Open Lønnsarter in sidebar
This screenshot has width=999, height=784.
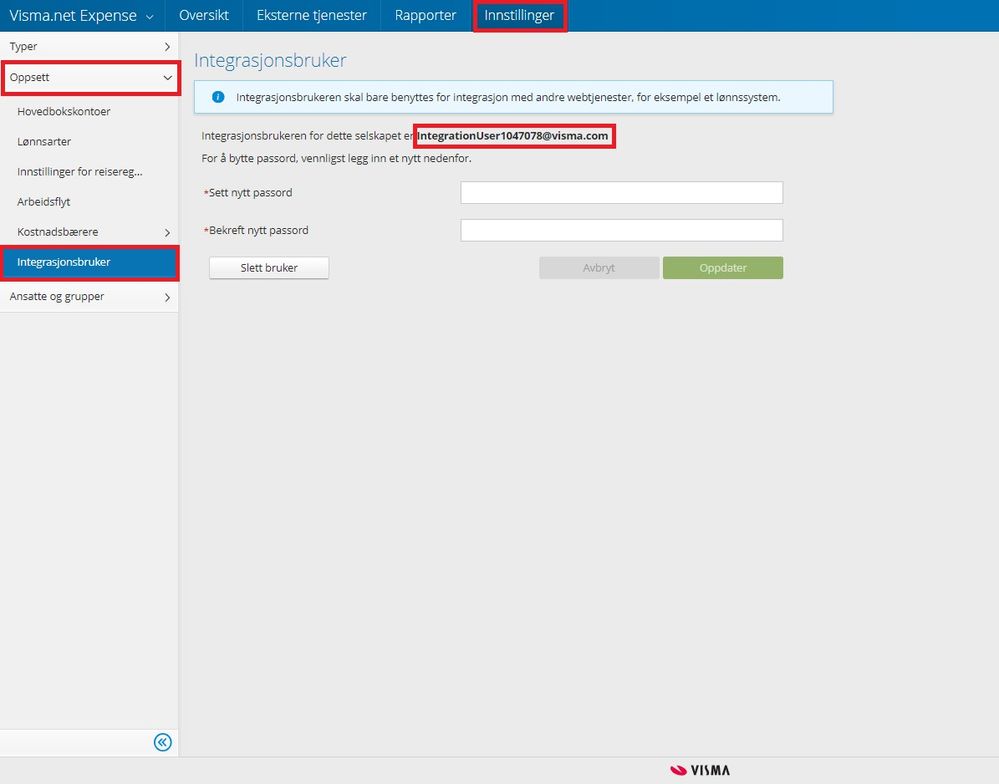click(44, 141)
